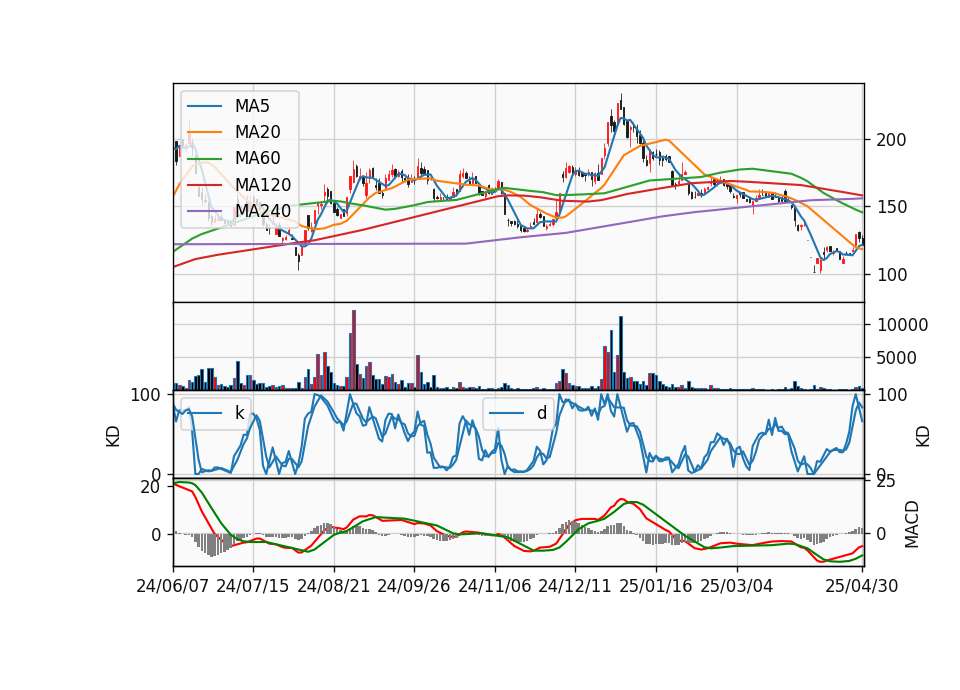This screenshot has height=690, width=960.
Task: Click the 25/04/30 date tick label
Action: (x=862, y=586)
